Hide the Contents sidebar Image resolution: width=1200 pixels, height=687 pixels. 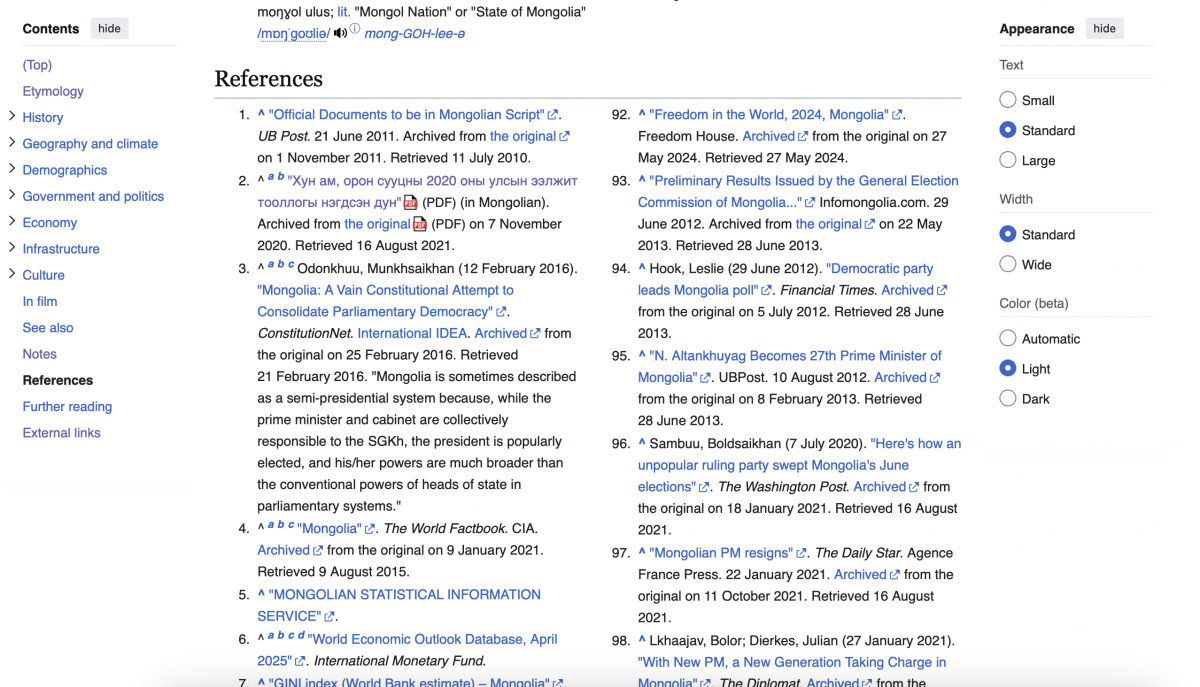pyautogui.click(x=109, y=28)
